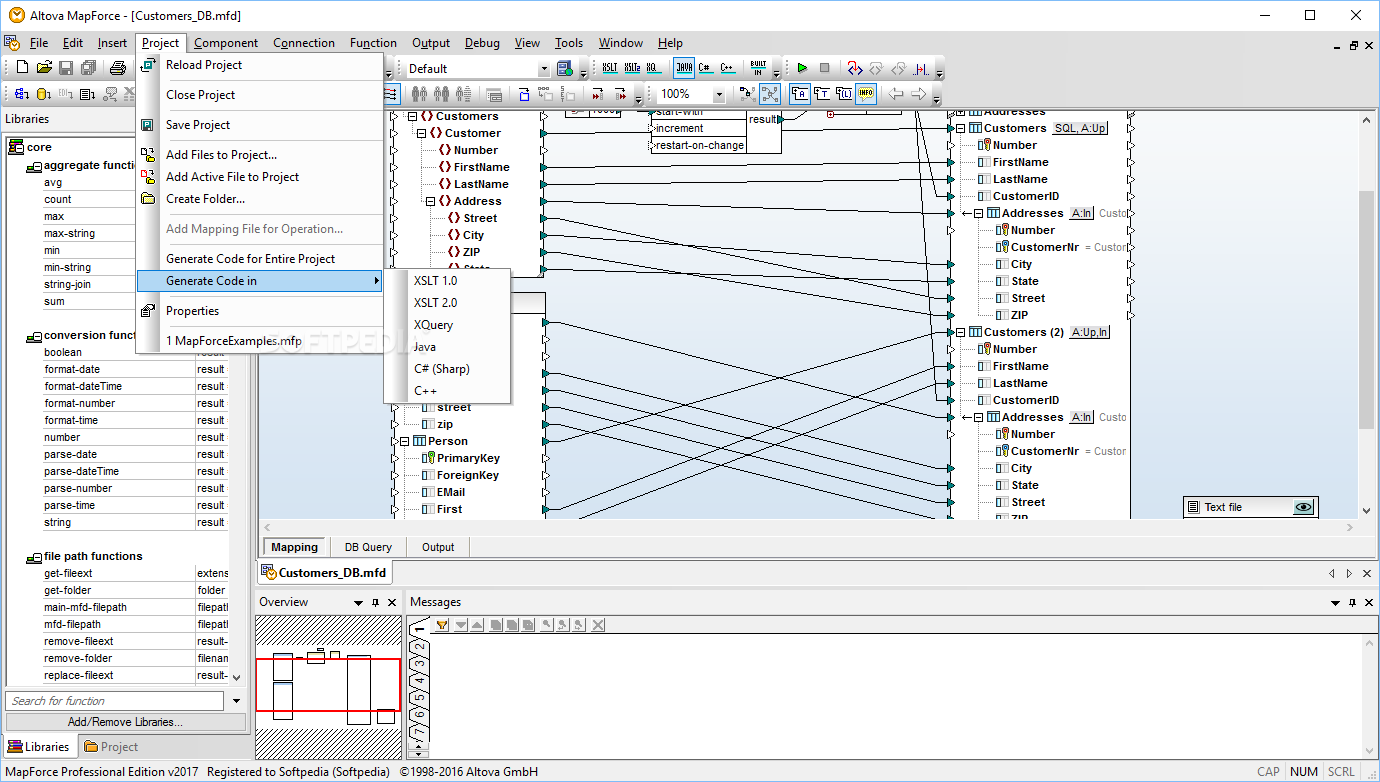Click the New file toolbar icon
This screenshot has height=782, width=1380.
coord(22,68)
